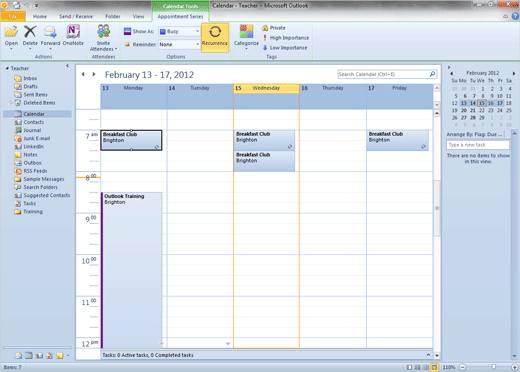The height and width of the screenshot is (372, 520).
Task: Collapse the navigation pane
Action: (67, 66)
